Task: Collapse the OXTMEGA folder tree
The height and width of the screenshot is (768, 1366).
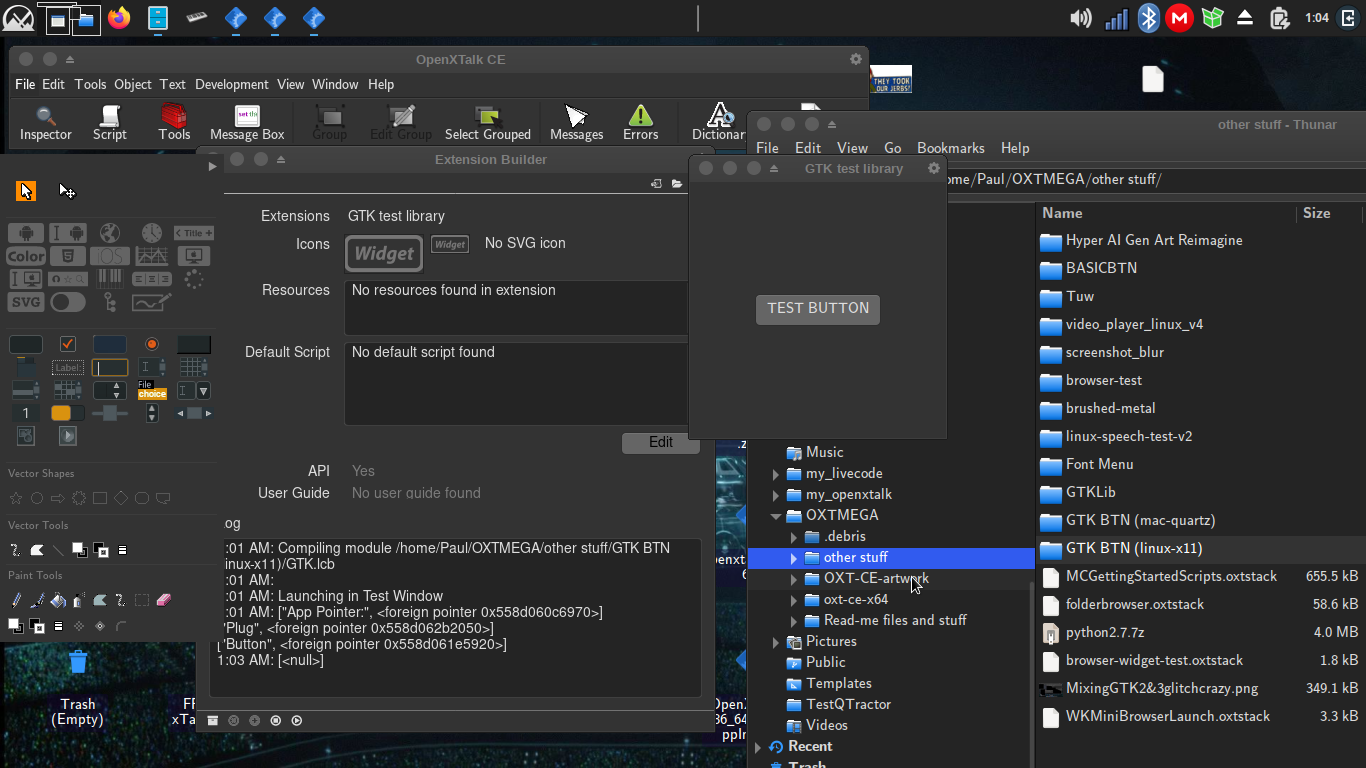Action: (x=775, y=516)
